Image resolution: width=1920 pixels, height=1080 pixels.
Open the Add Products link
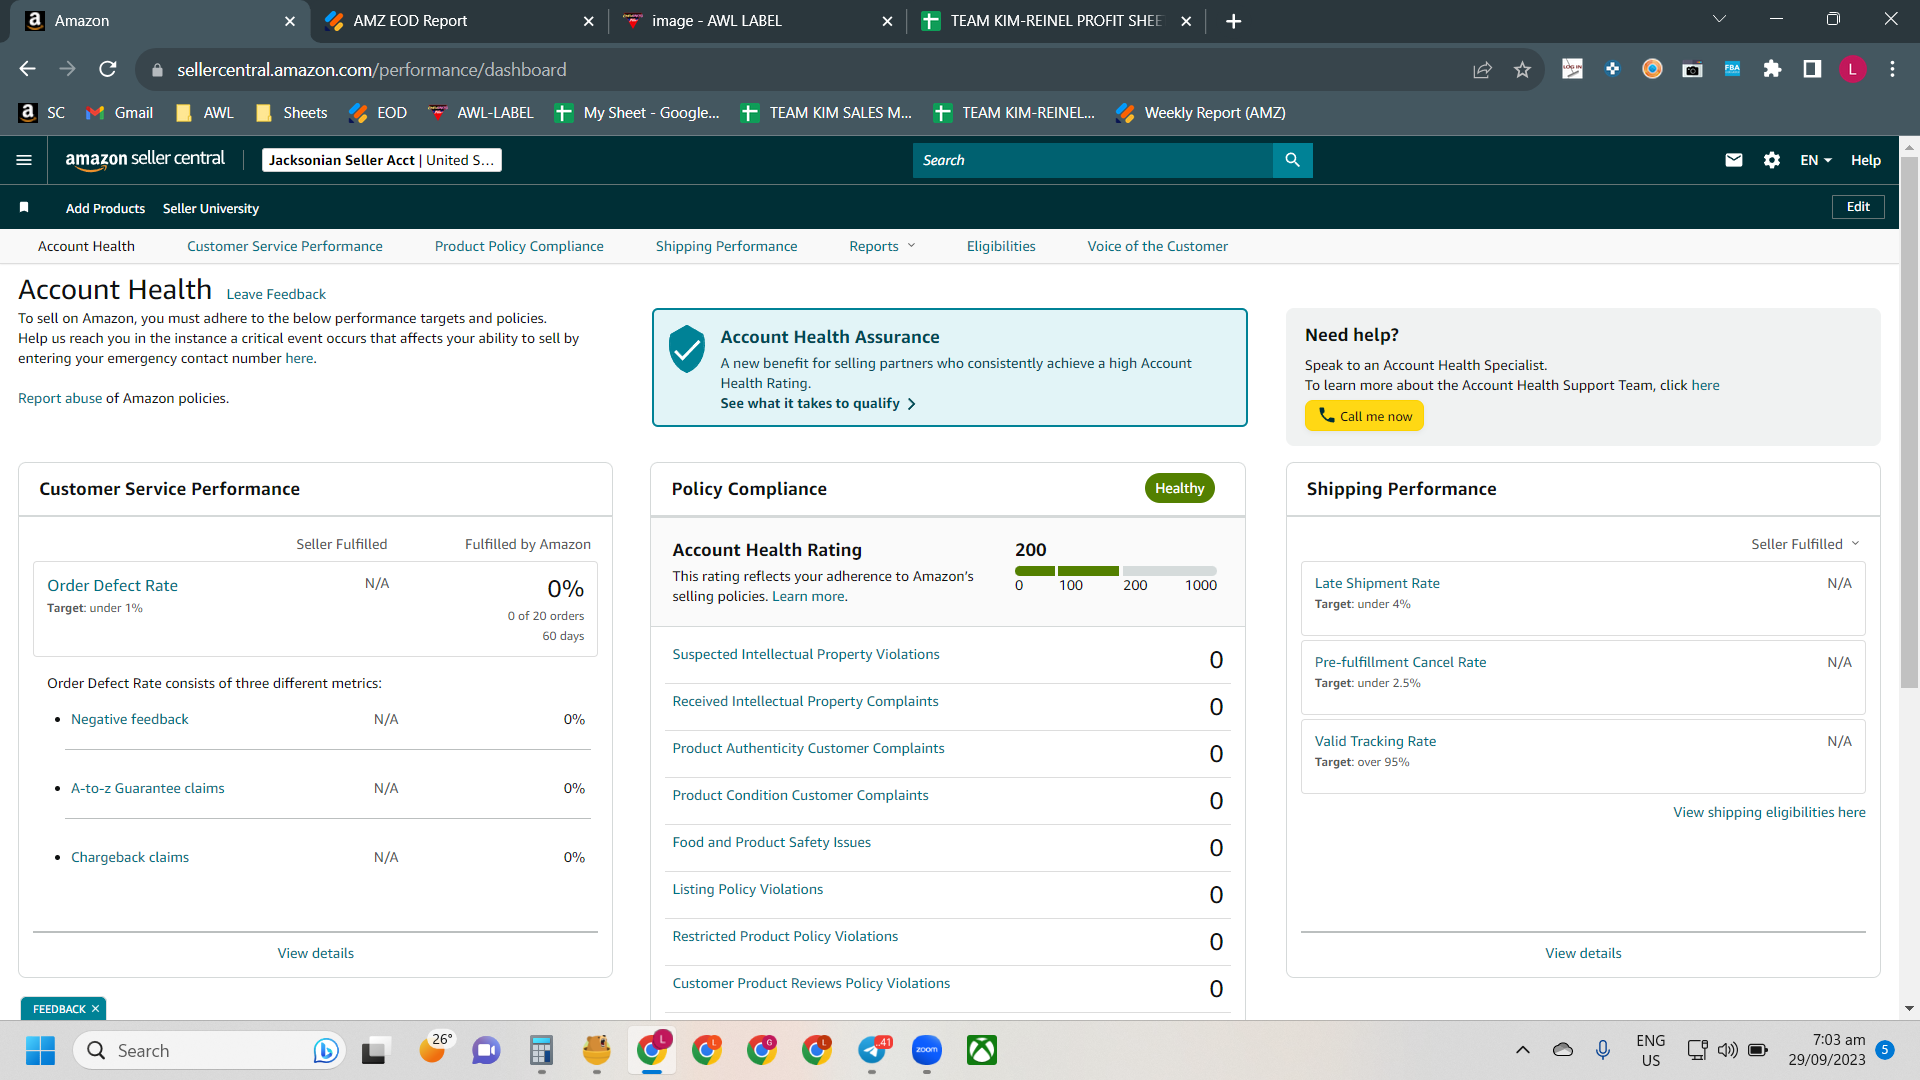pyautogui.click(x=105, y=208)
